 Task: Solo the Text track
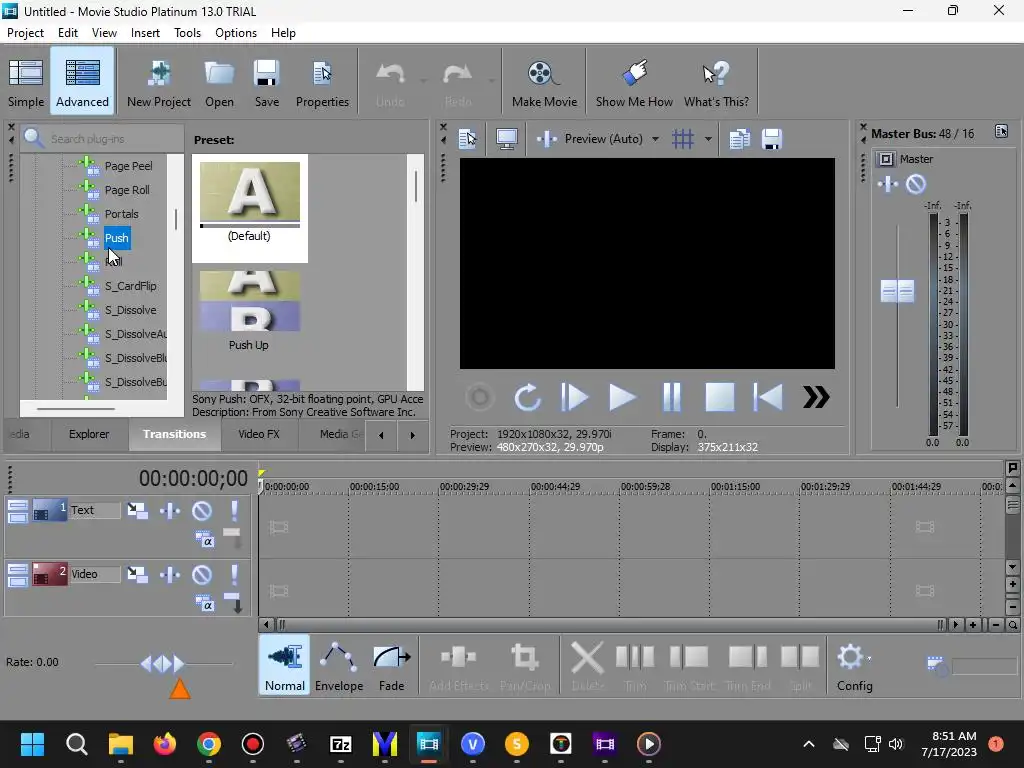[234, 510]
